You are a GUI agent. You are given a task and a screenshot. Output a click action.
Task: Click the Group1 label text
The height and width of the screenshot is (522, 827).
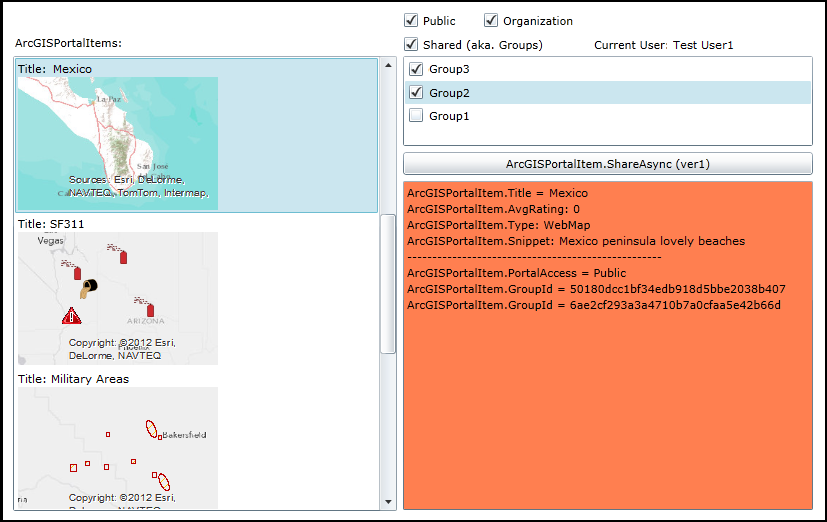449,116
